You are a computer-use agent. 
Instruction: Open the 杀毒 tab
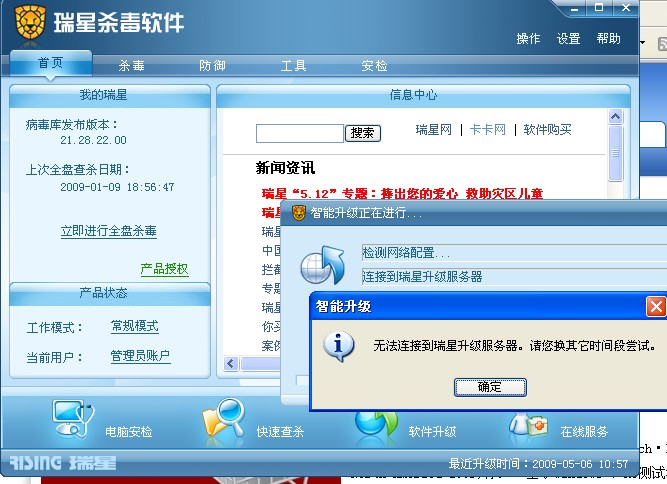131,65
